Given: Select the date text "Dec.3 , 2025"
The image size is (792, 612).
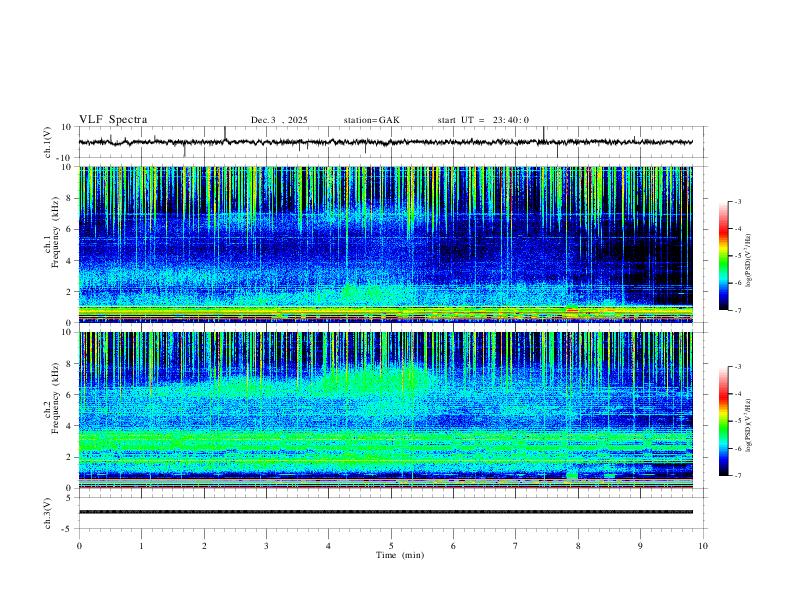Looking at the screenshot, I should tap(279, 120).
